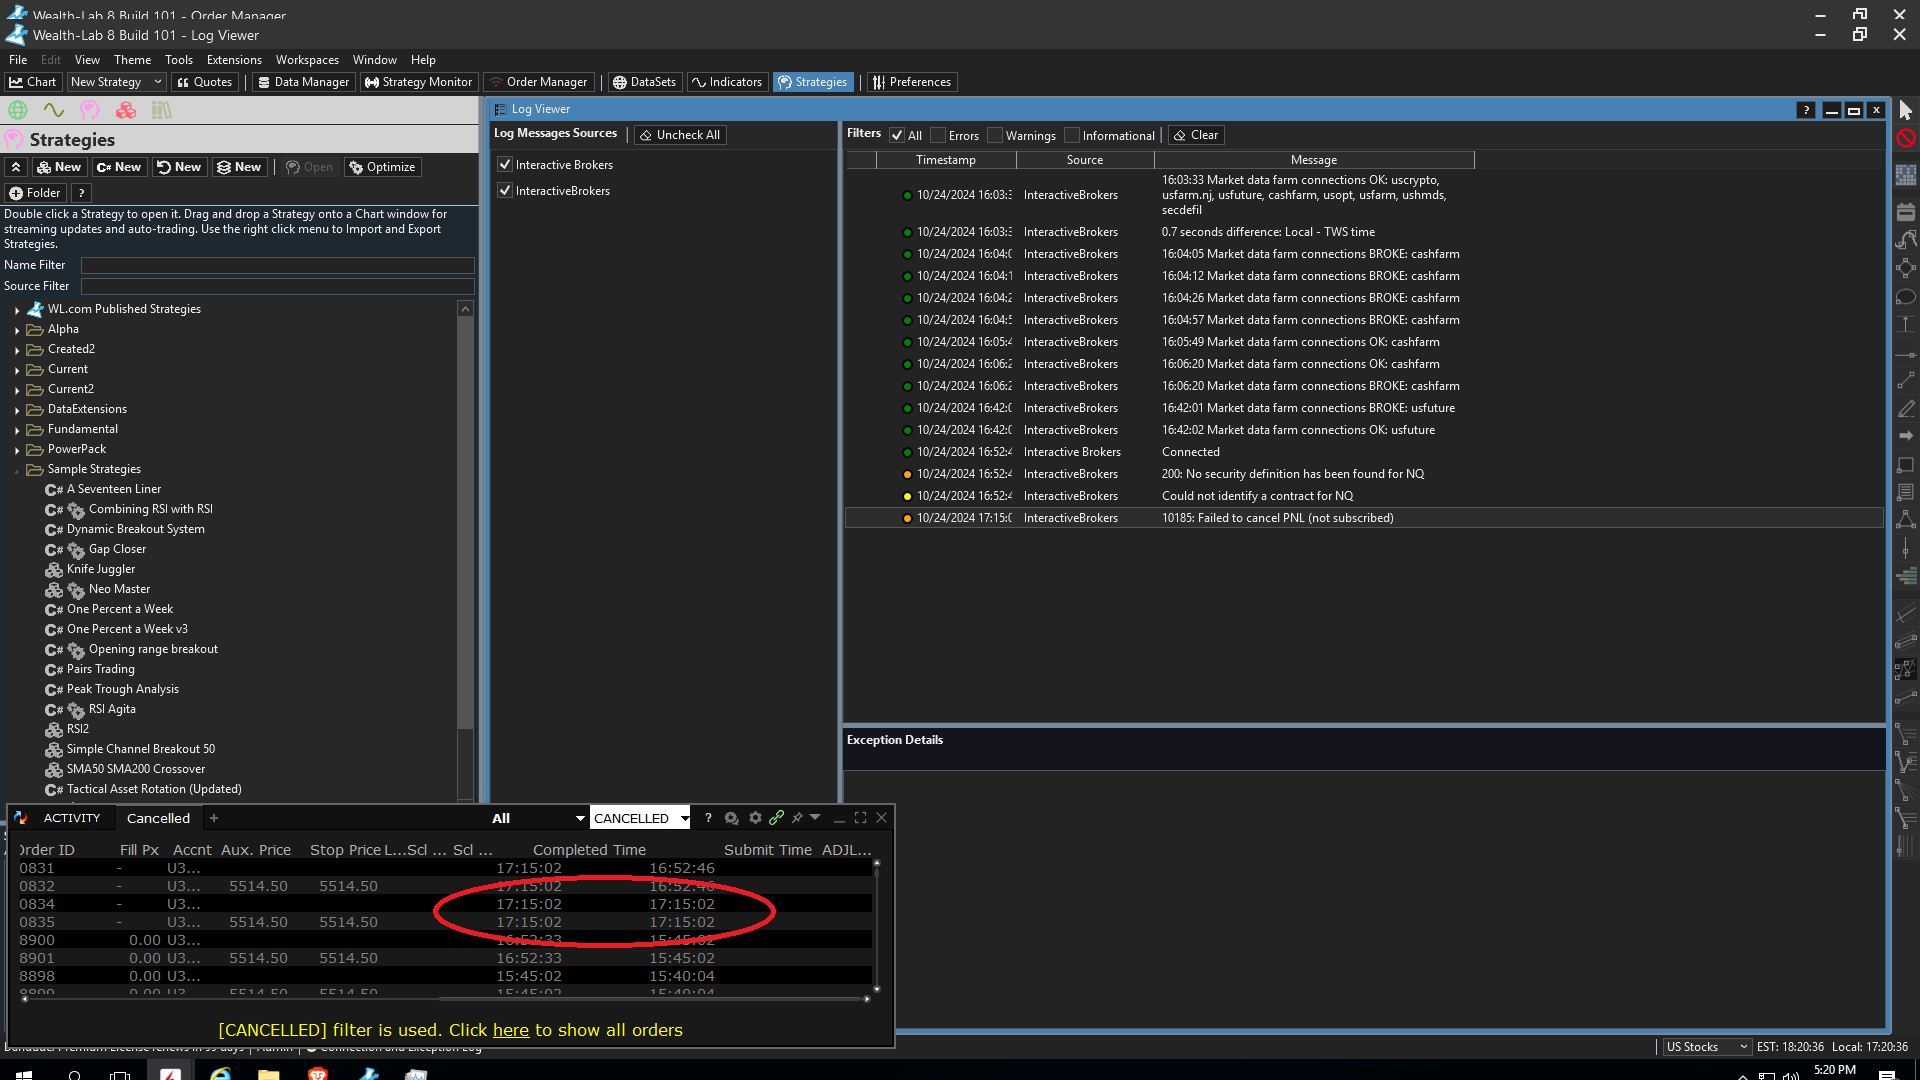Click the Order Manager toolbar button
This screenshot has height=1080, width=1920.
click(538, 82)
